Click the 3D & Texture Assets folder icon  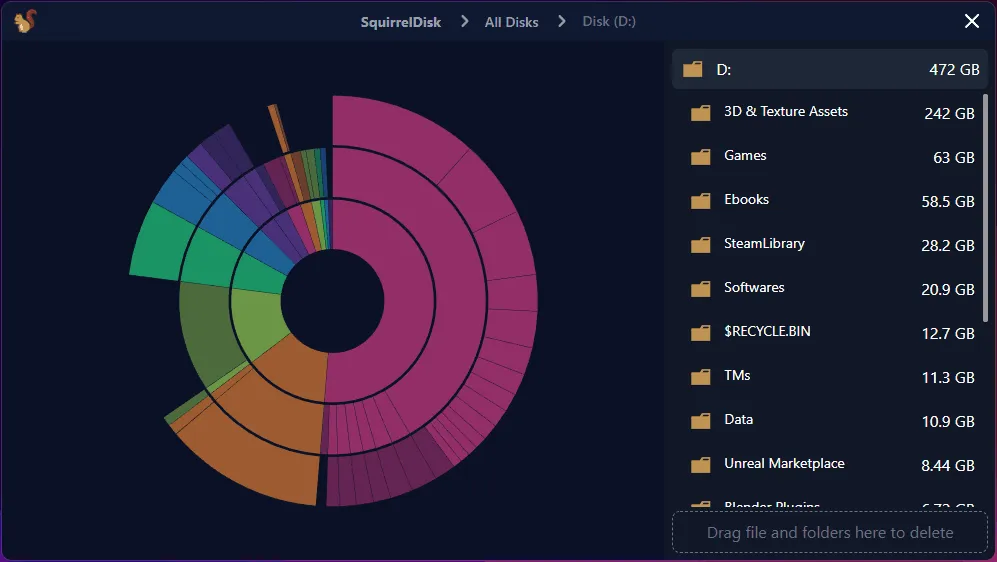click(x=700, y=113)
